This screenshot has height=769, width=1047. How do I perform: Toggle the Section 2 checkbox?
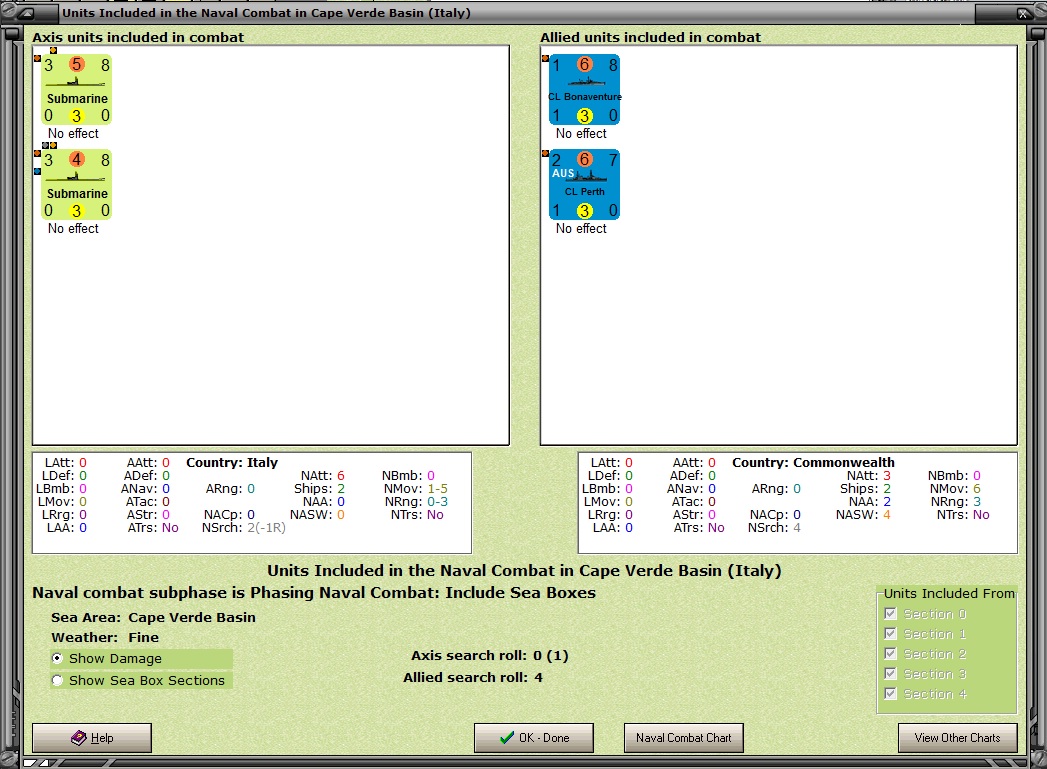pos(890,654)
